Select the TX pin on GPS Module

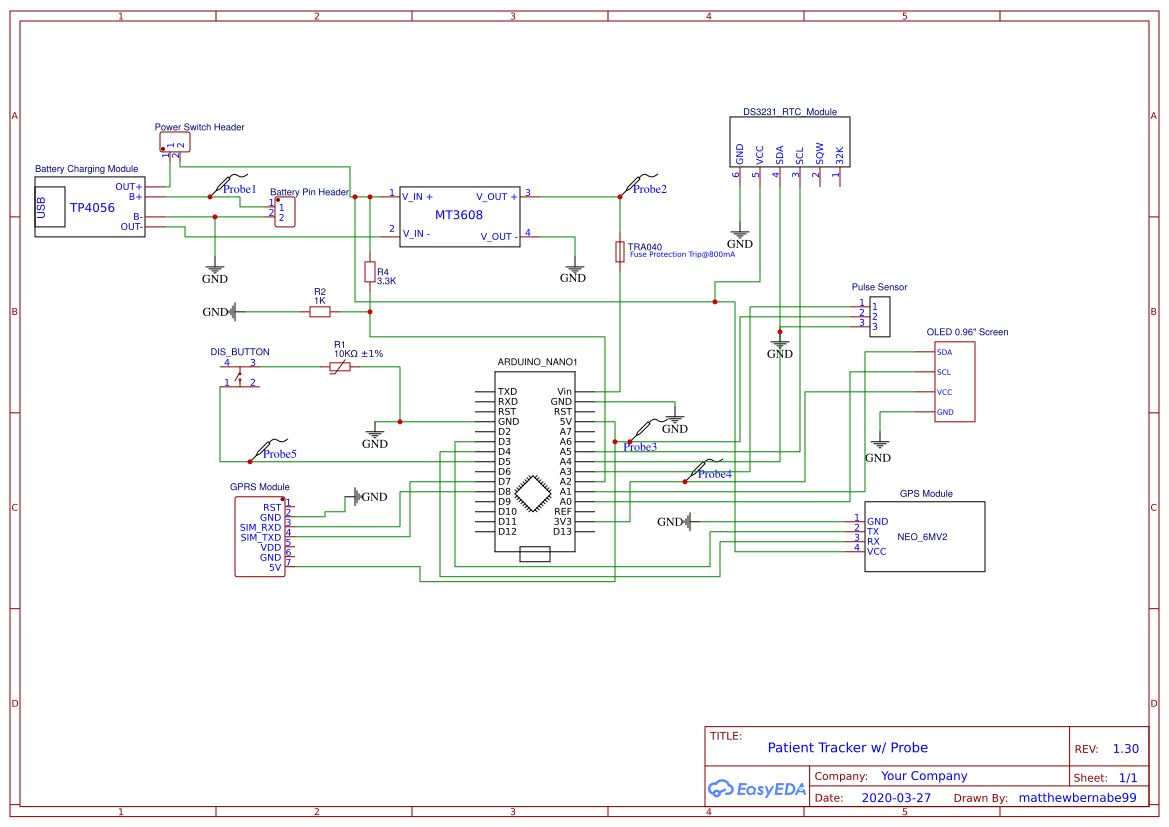[873, 532]
